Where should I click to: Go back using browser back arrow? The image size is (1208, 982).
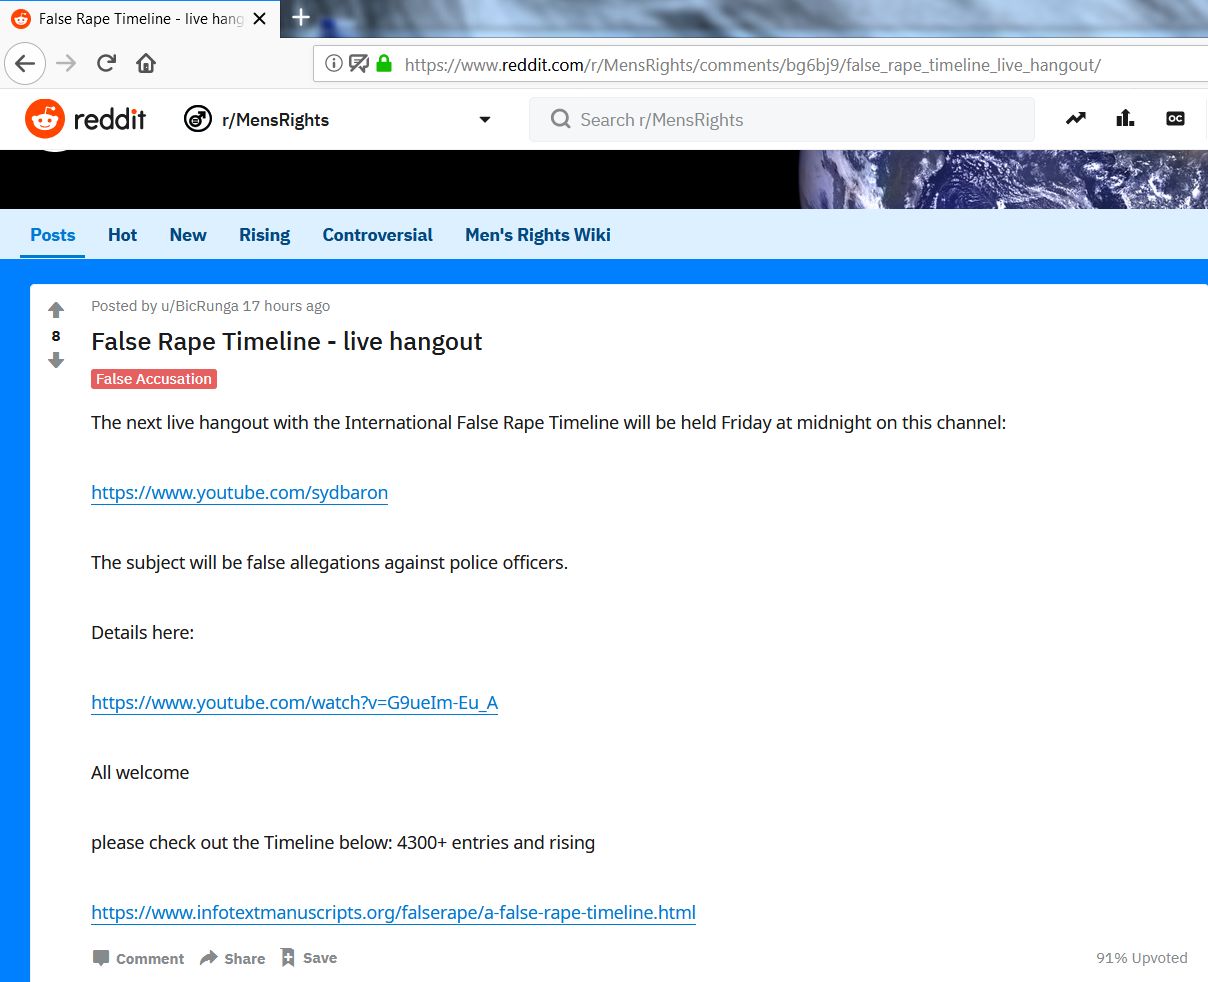click(25, 64)
